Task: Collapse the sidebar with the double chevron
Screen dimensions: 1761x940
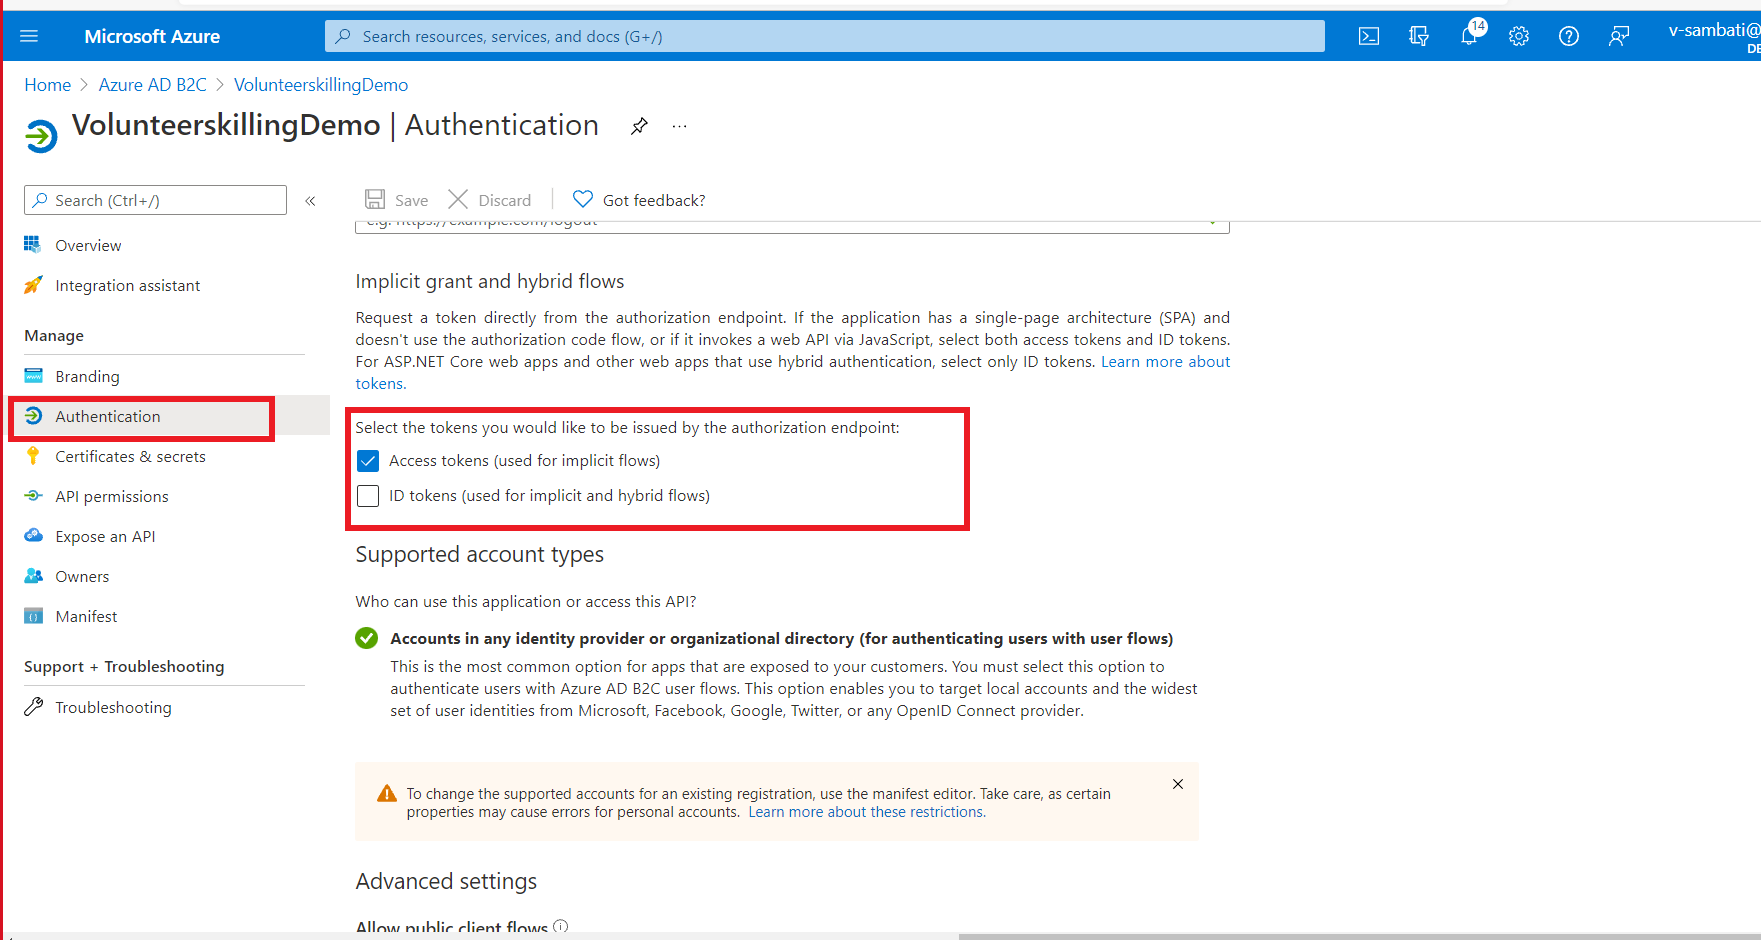Action: coord(311,201)
